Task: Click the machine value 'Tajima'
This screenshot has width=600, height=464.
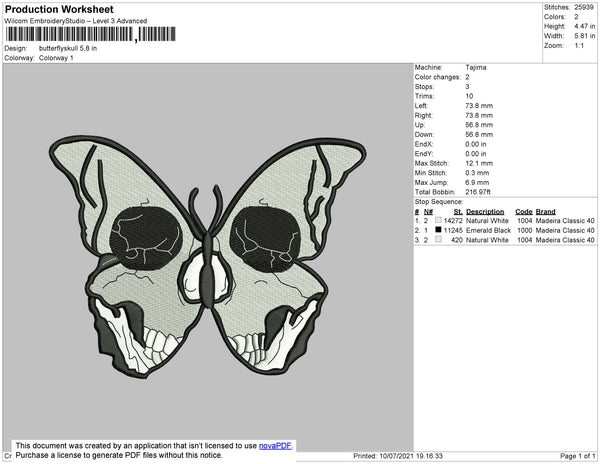Action: coord(476,67)
